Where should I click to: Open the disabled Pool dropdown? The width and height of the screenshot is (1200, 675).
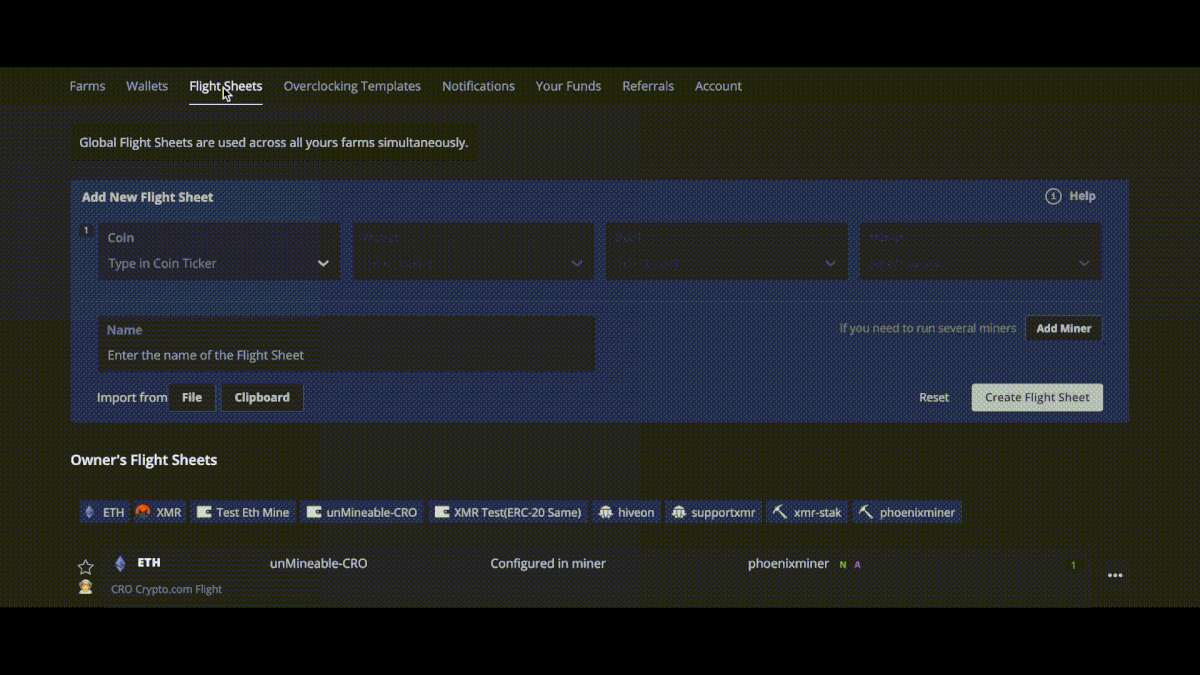pos(726,251)
